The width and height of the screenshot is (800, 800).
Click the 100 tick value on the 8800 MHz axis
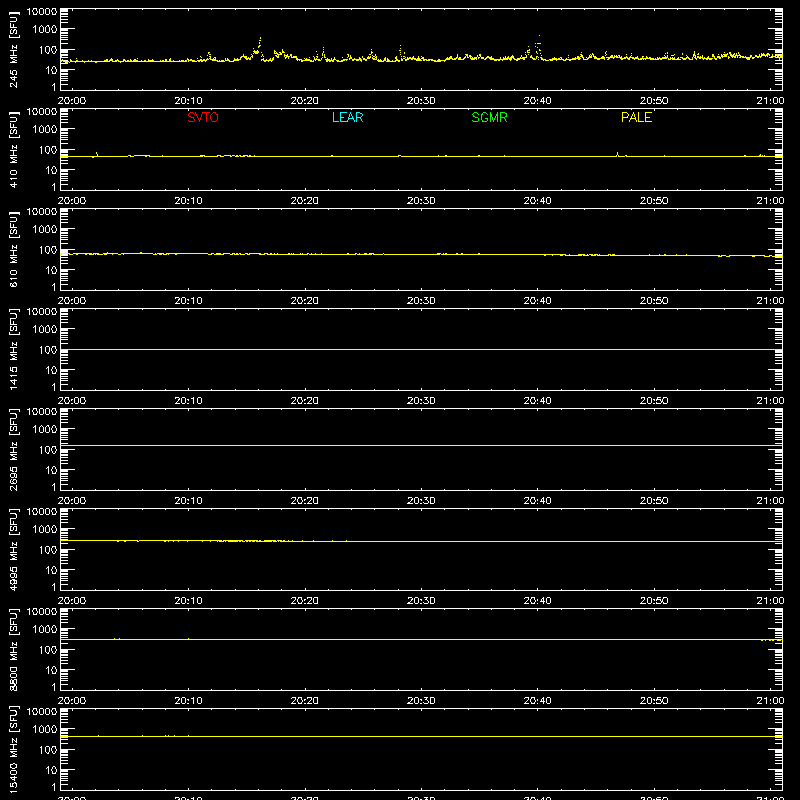48,650
